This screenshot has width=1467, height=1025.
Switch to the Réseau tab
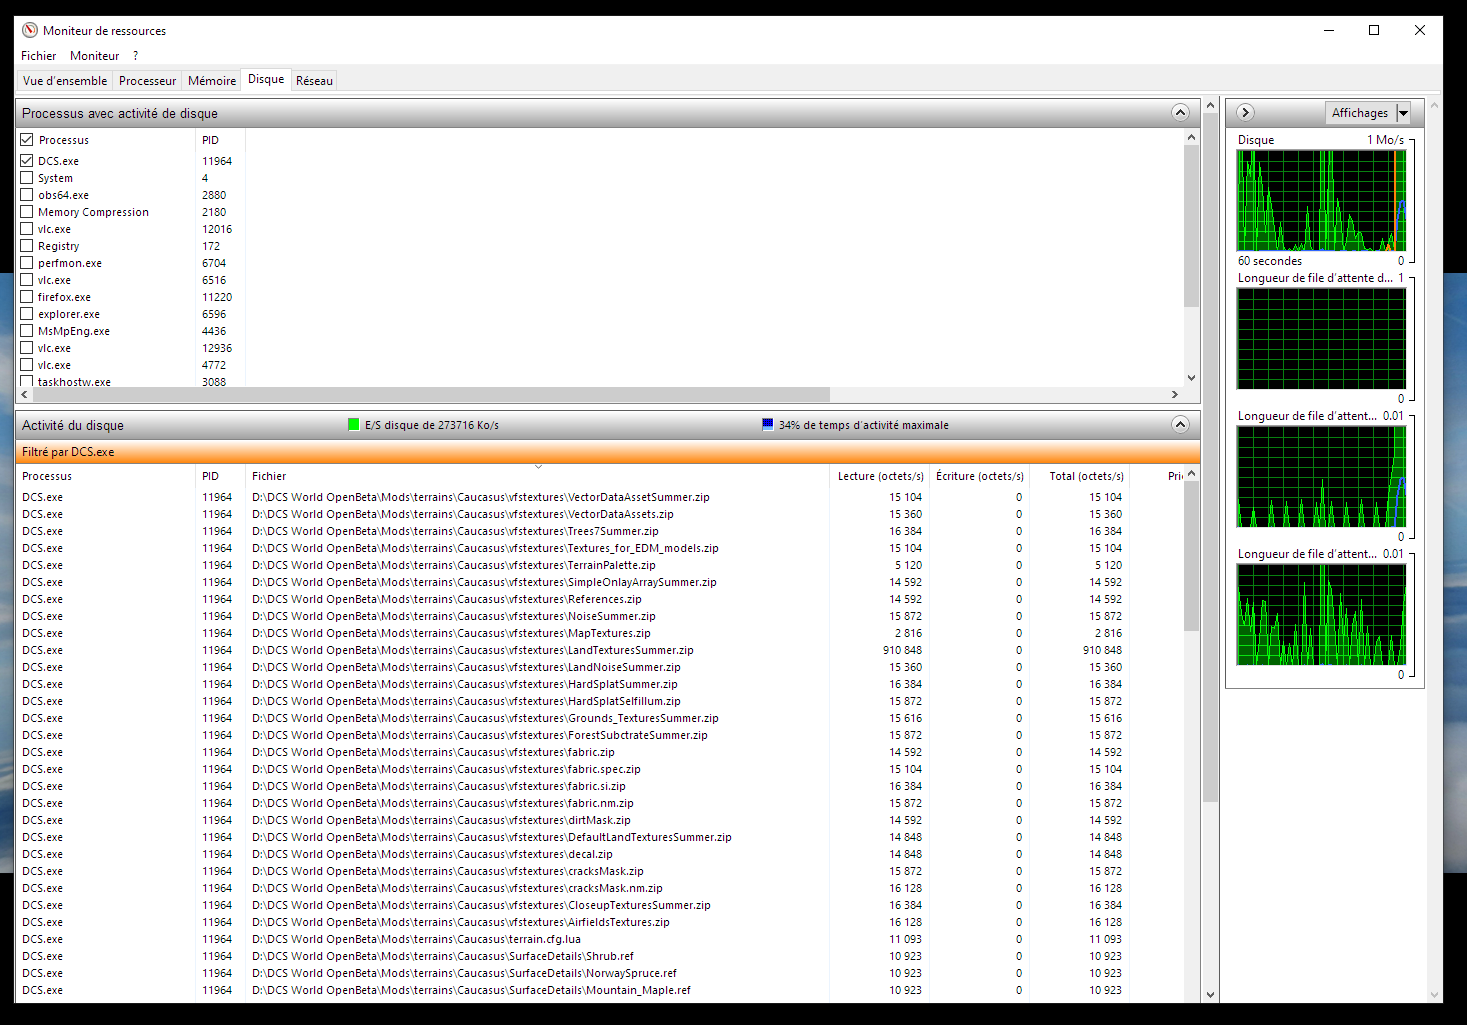tap(314, 81)
